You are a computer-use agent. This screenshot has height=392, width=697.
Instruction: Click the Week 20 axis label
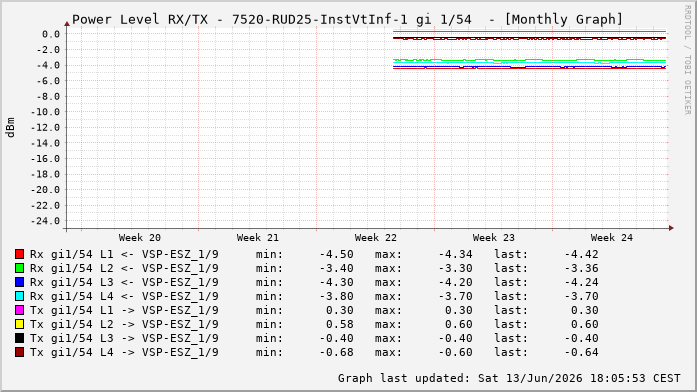(140, 238)
